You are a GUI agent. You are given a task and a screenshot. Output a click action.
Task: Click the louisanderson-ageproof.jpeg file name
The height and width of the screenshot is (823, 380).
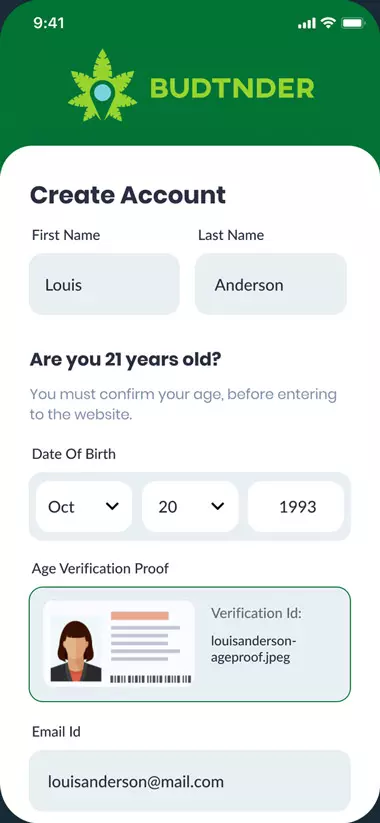(x=254, y=649)
